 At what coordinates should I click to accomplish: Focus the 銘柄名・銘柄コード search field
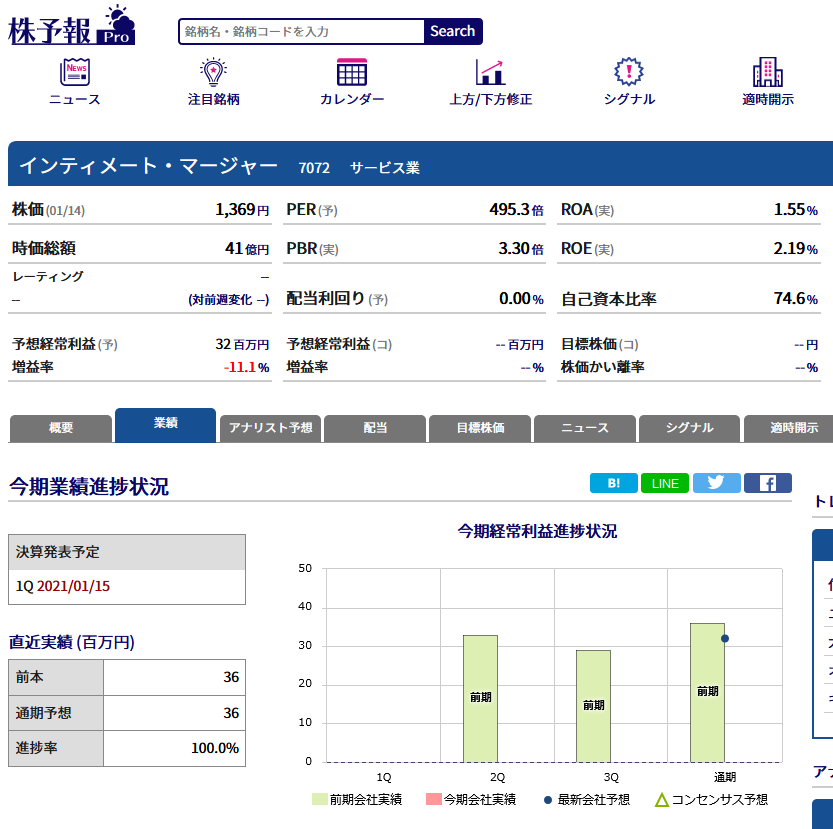click(x=301, y=31)
